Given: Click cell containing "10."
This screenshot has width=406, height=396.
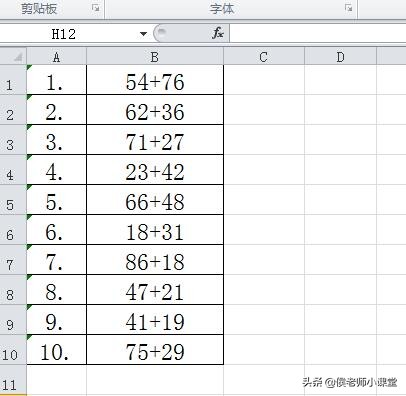Looking at the screenshot, I should point(57,350).
